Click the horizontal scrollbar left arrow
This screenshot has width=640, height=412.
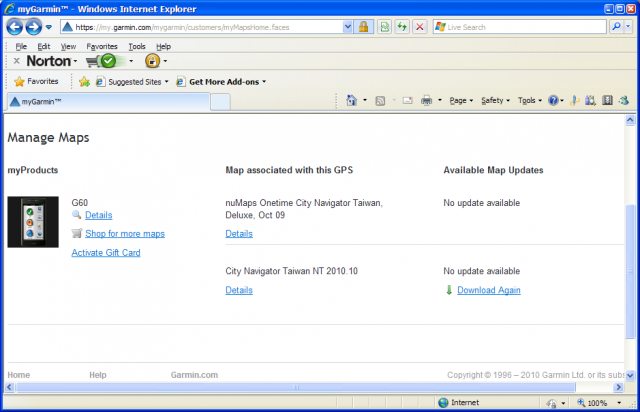point(9,387)
